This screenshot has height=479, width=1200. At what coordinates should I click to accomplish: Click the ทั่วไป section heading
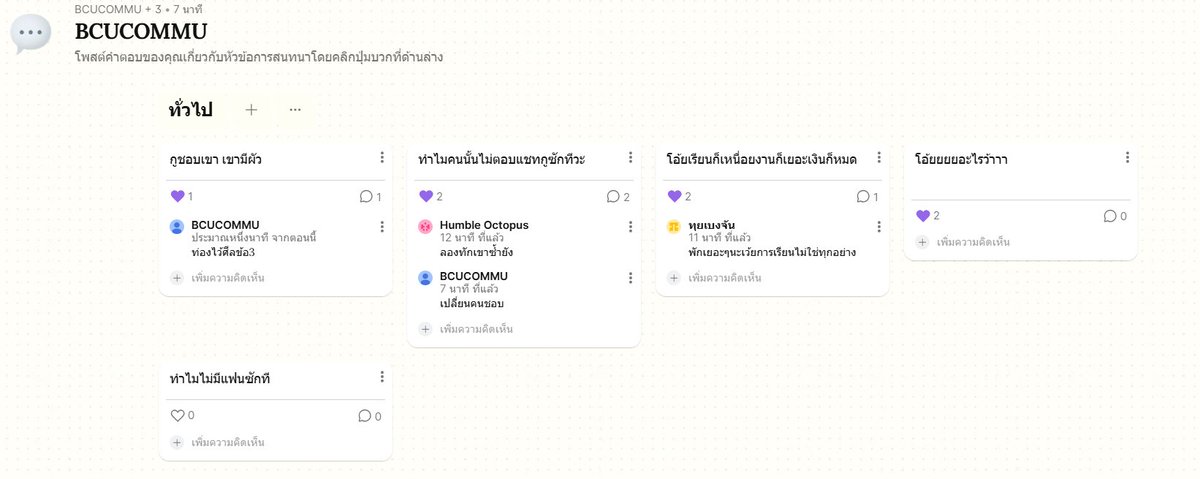[190, 110]
